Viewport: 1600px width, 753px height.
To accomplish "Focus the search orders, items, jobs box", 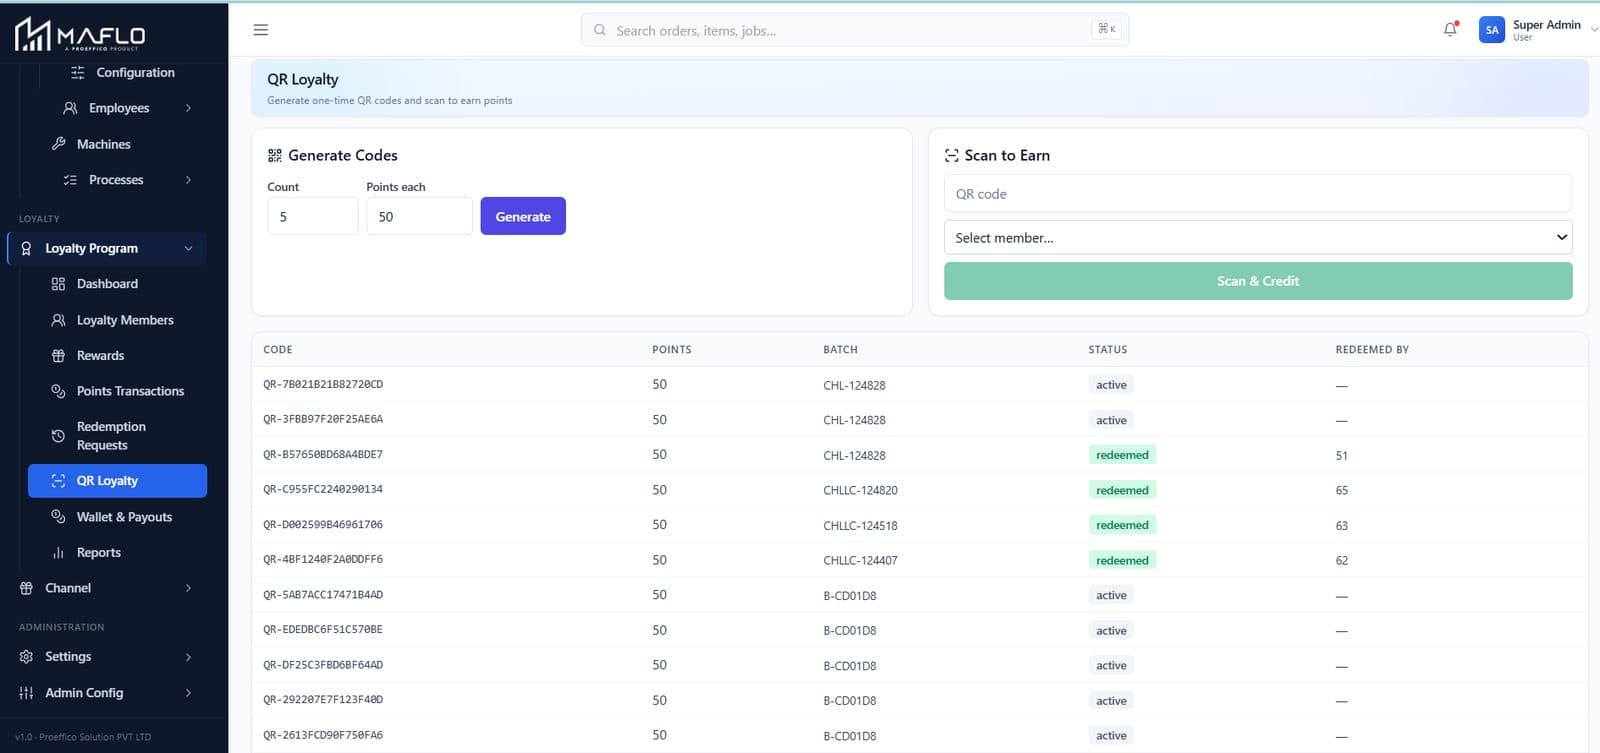I will click(855, 30).
